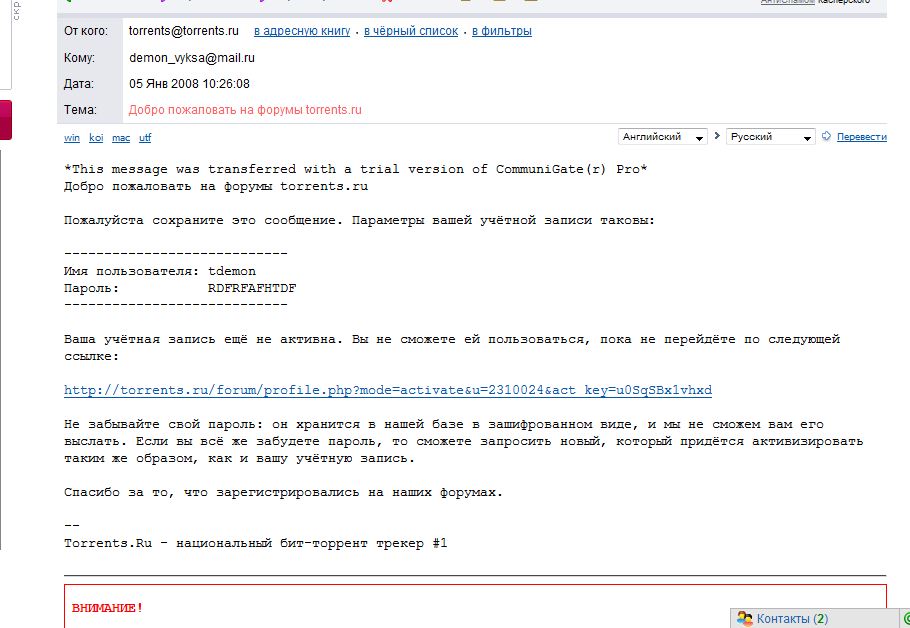Click the 'Пожалуйста сохраните это сообщение' line
Viewport: 910px width, 628px height.
pos(359,221)
